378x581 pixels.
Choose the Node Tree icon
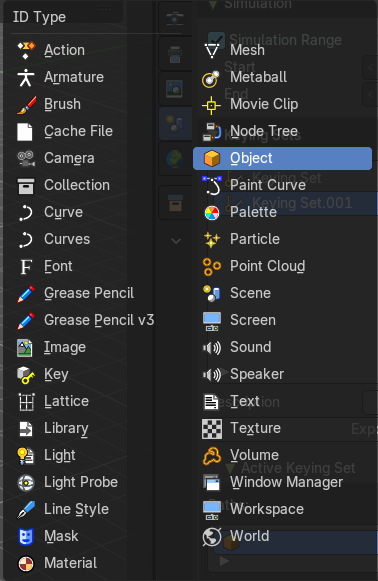tap(212, 132)
